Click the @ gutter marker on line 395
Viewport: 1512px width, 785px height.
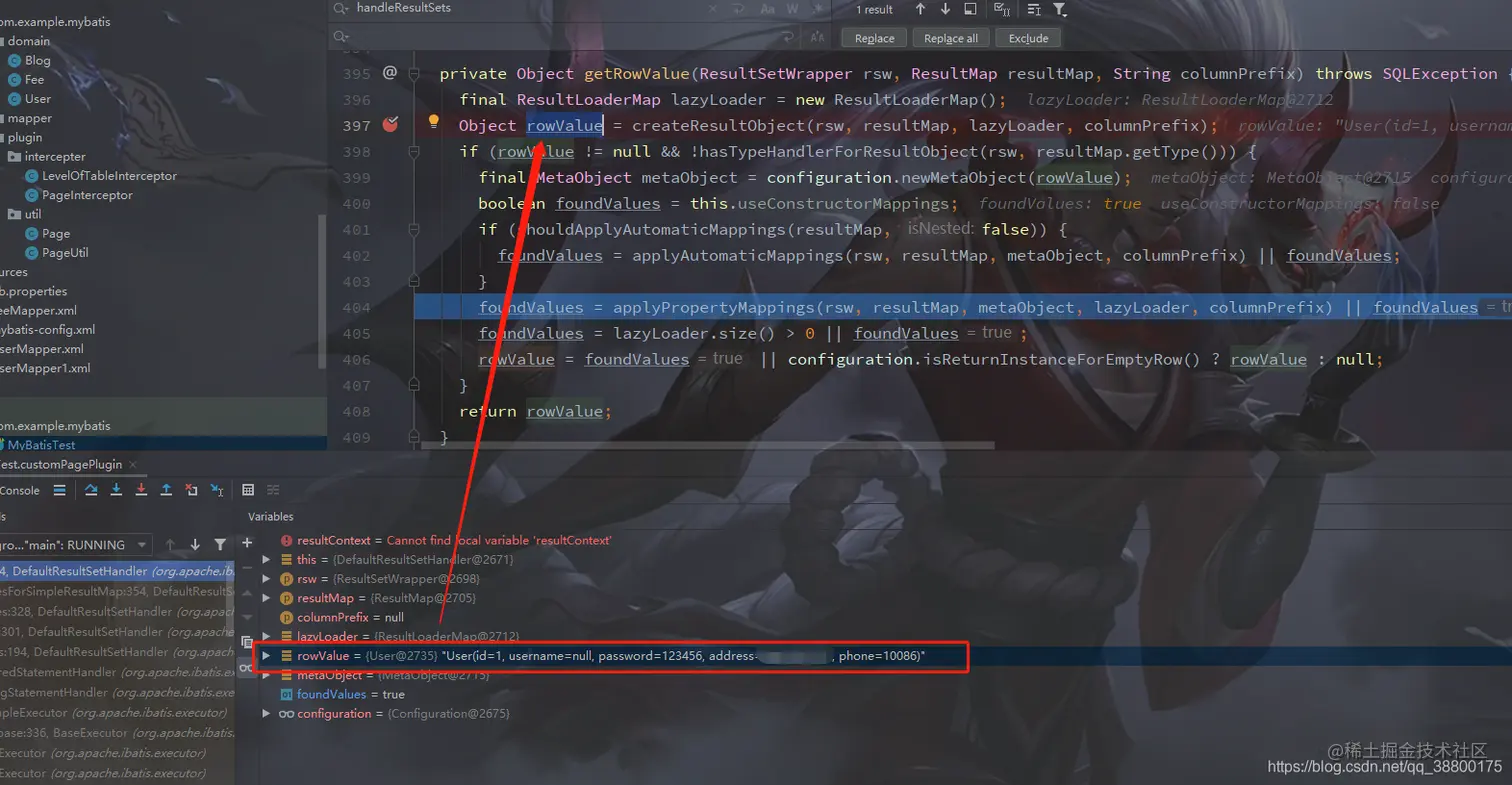[390, 72]
